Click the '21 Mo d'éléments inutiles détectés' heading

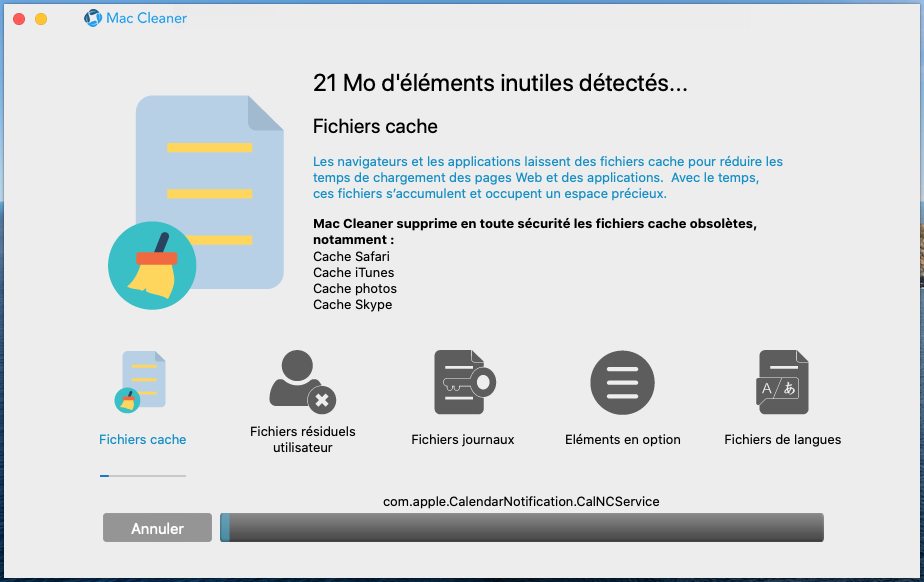[x=500, y=83]
